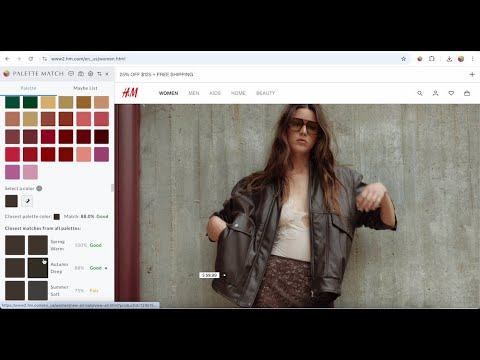The width and height of the screenshot is (480, 360).
Task: Select the first dark green palette swatch
Action: [12, 102]
